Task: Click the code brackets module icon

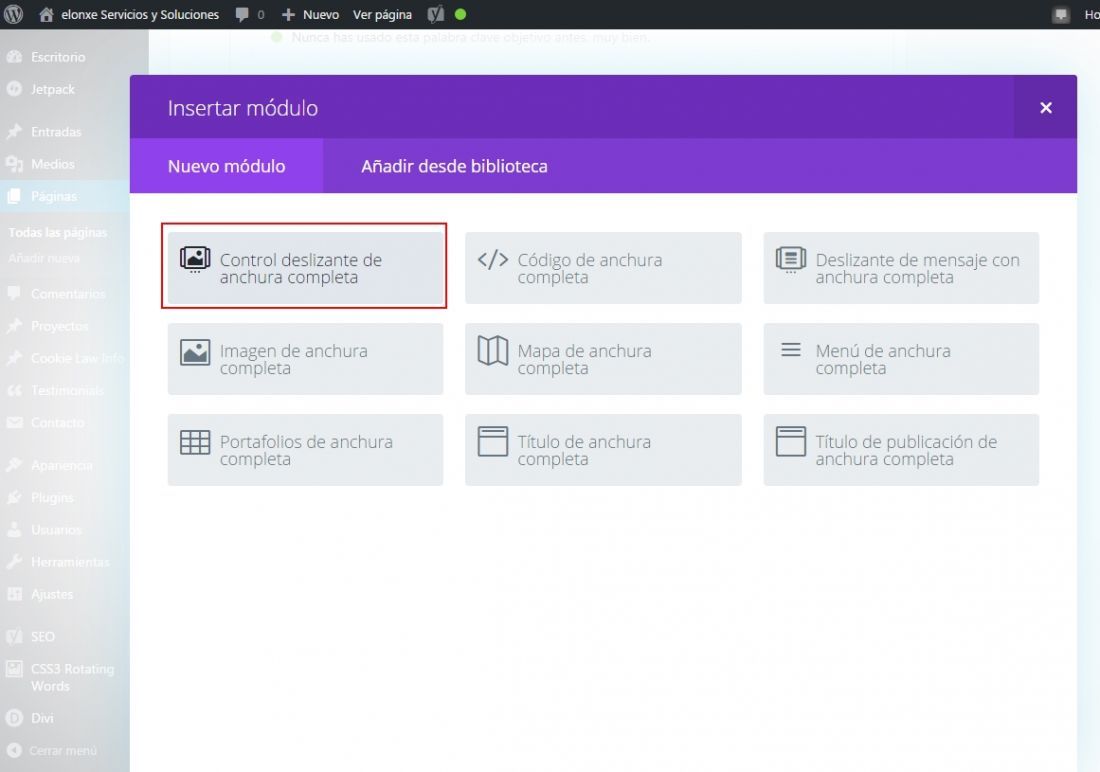Action: coord(492,259)
